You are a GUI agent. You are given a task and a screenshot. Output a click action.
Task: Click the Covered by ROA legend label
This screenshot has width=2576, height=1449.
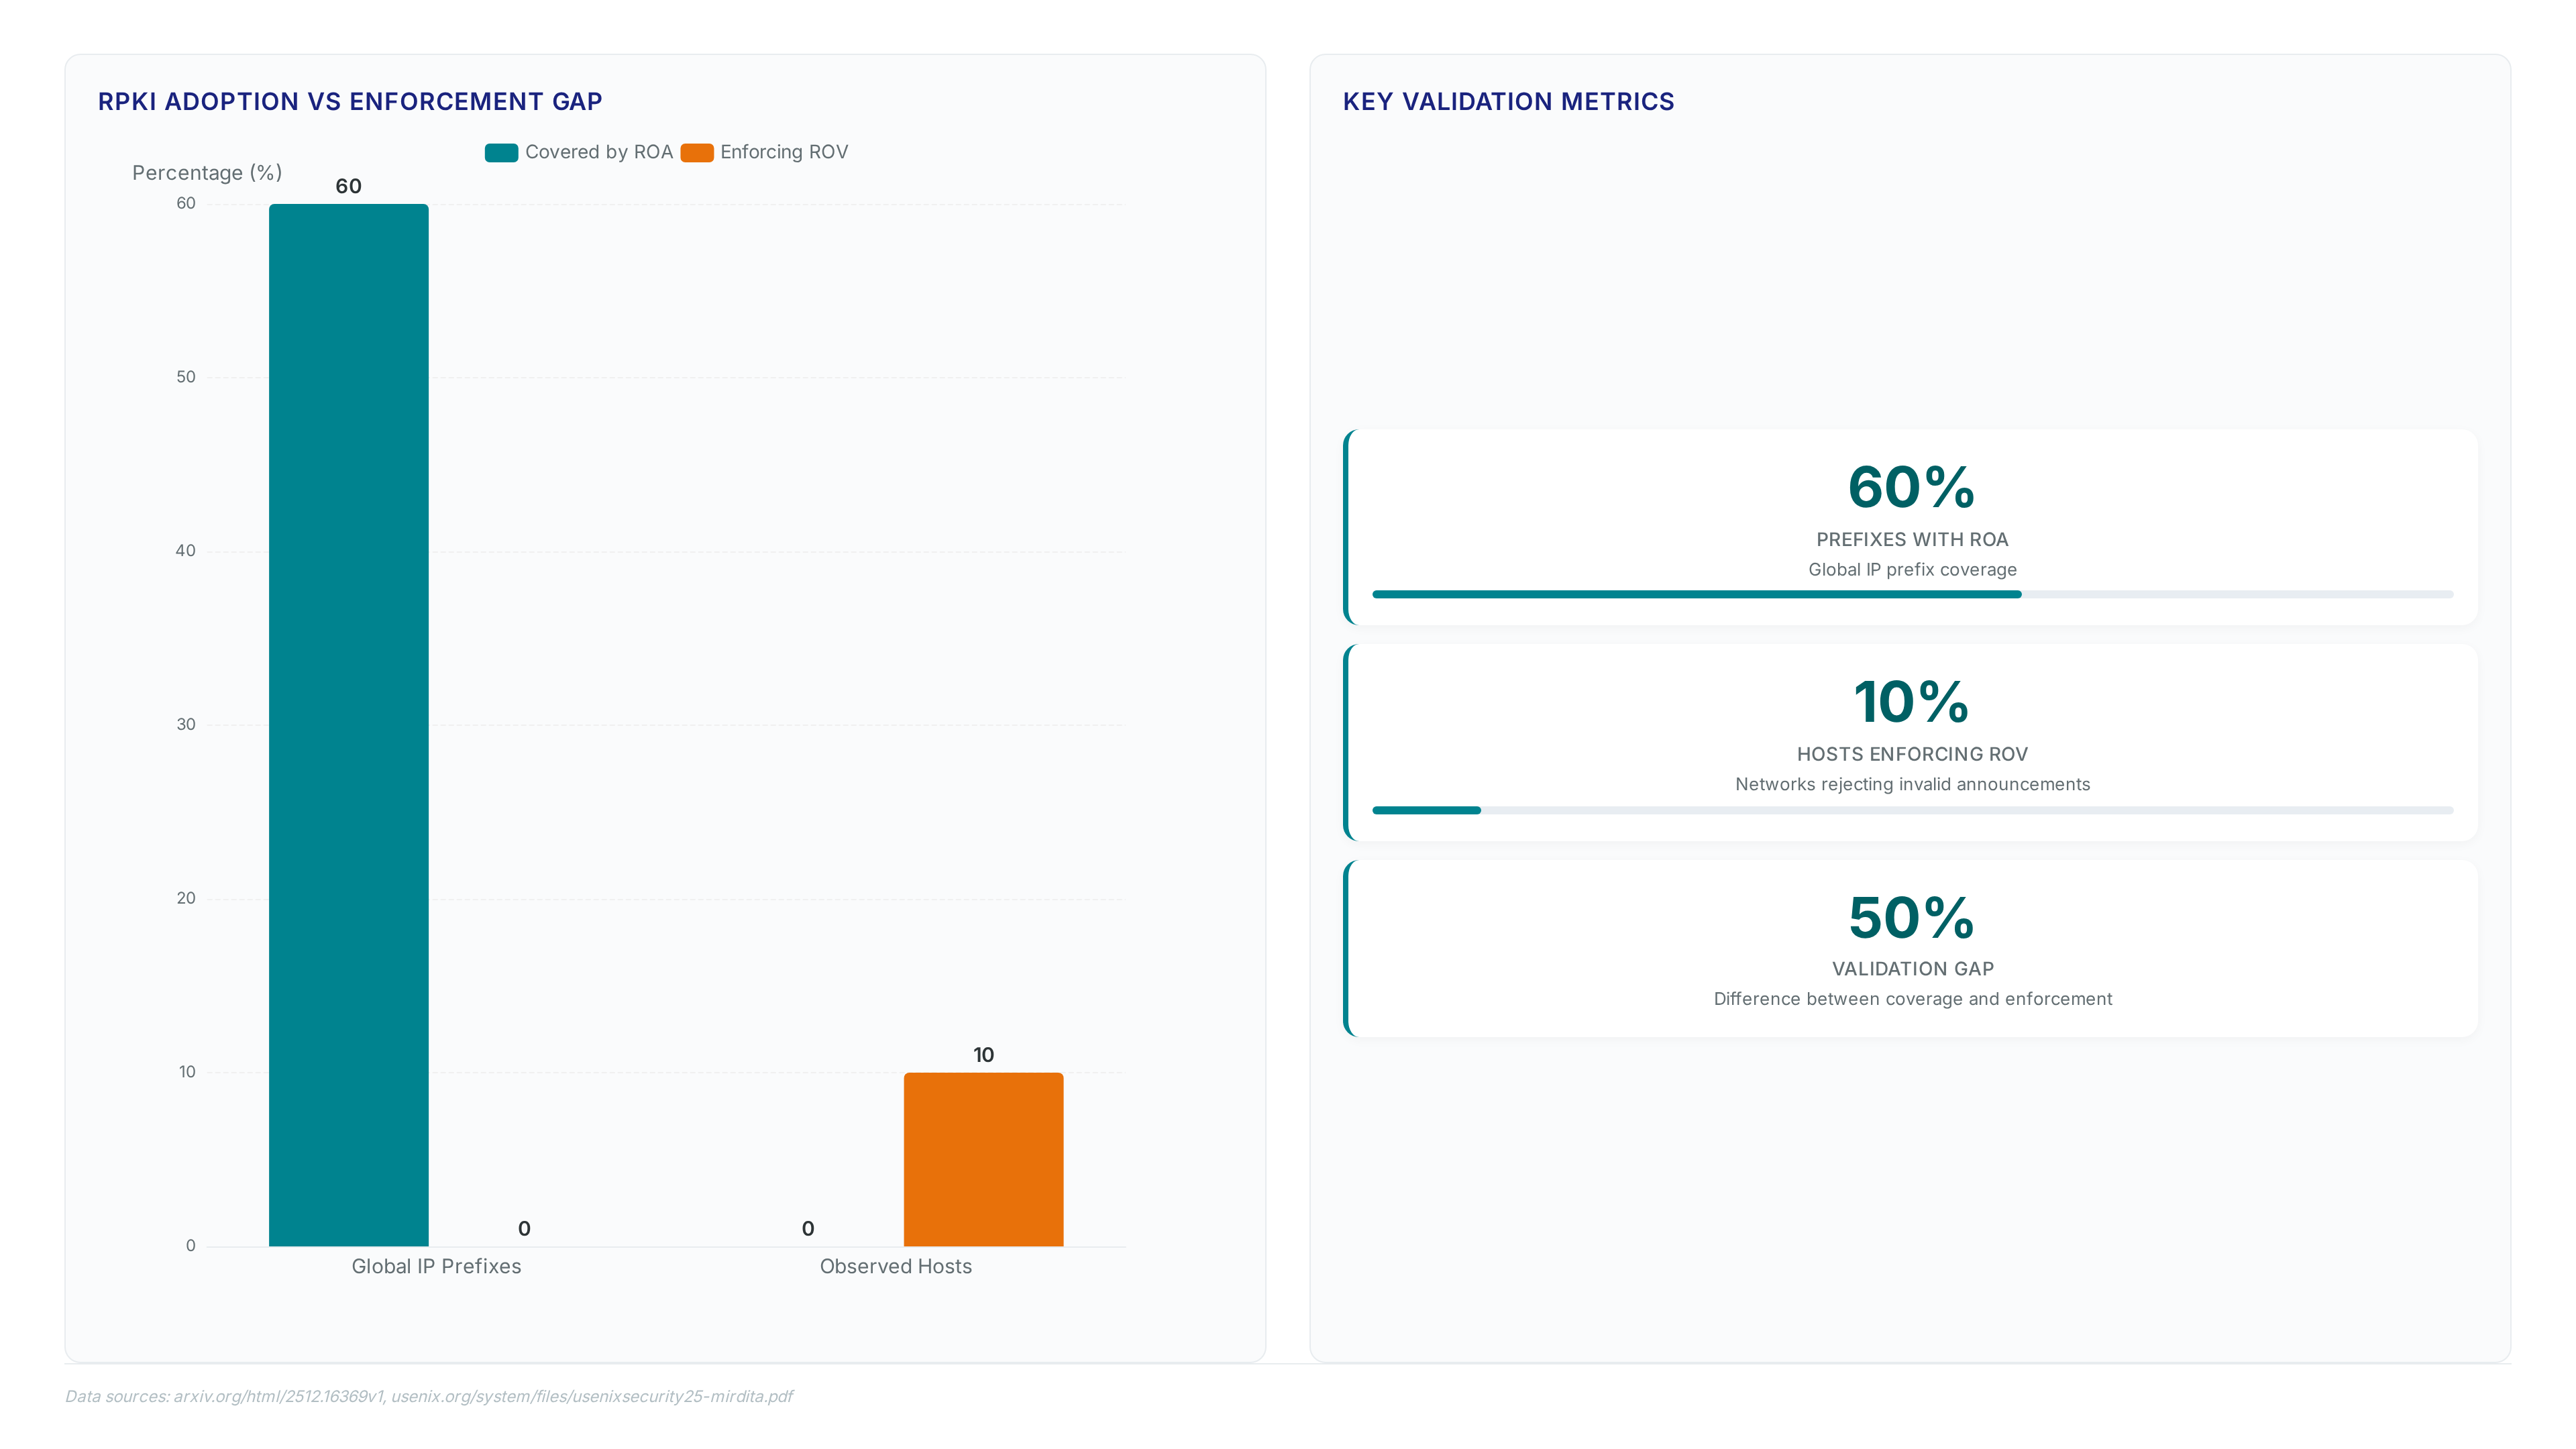tap(599, 152)
